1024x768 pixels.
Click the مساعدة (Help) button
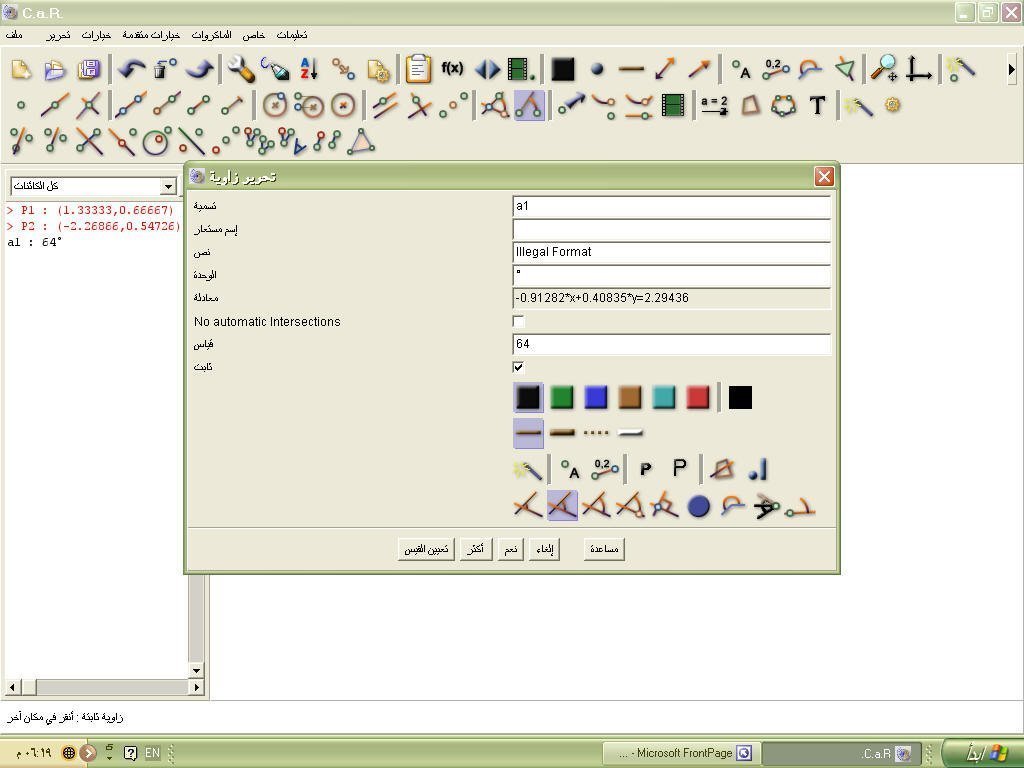tap(604, 549)
